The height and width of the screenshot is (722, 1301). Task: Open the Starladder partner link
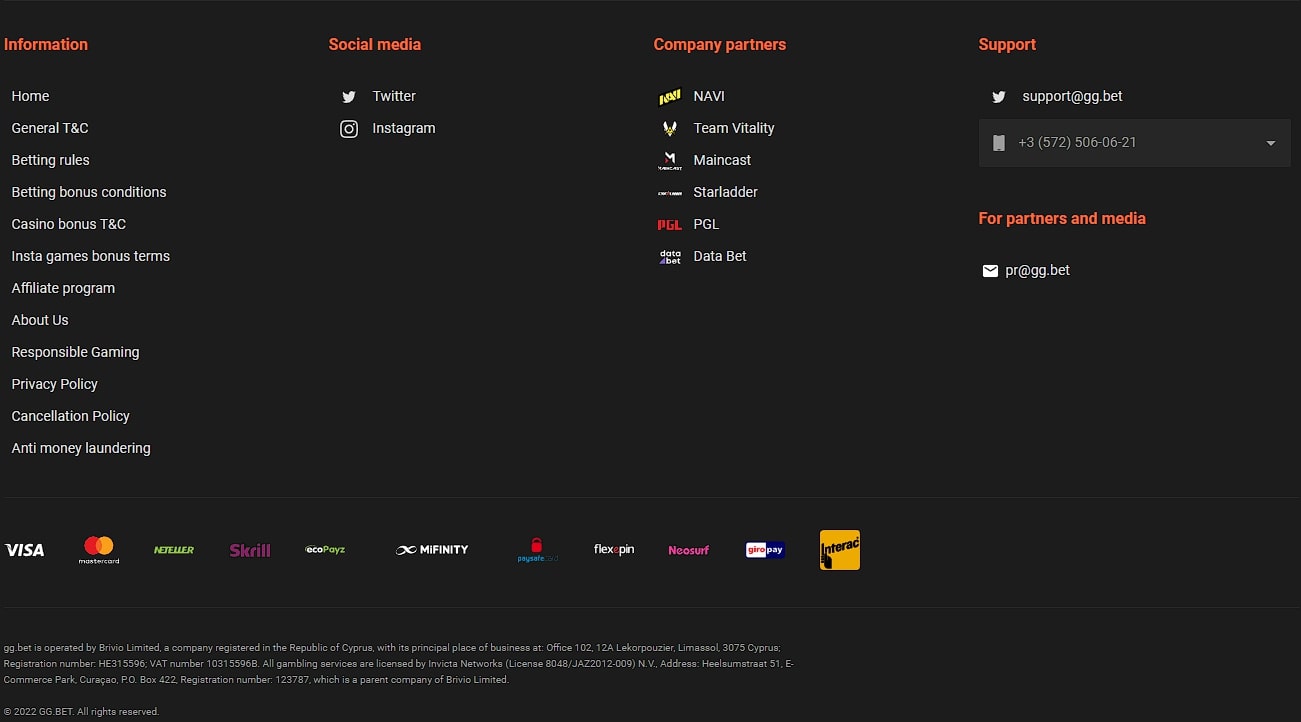tap(726, 193)
